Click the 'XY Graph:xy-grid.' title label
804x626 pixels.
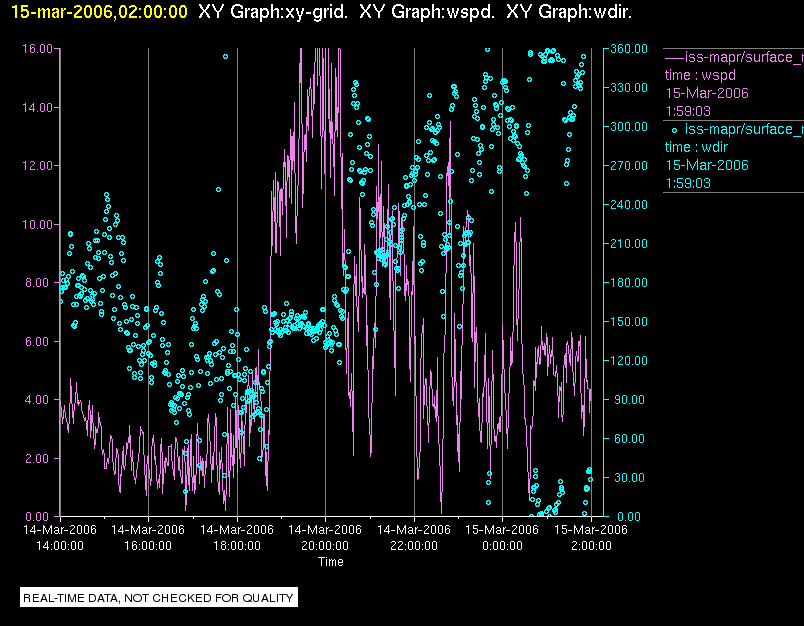pyautogui.click(x=270, y=12)
